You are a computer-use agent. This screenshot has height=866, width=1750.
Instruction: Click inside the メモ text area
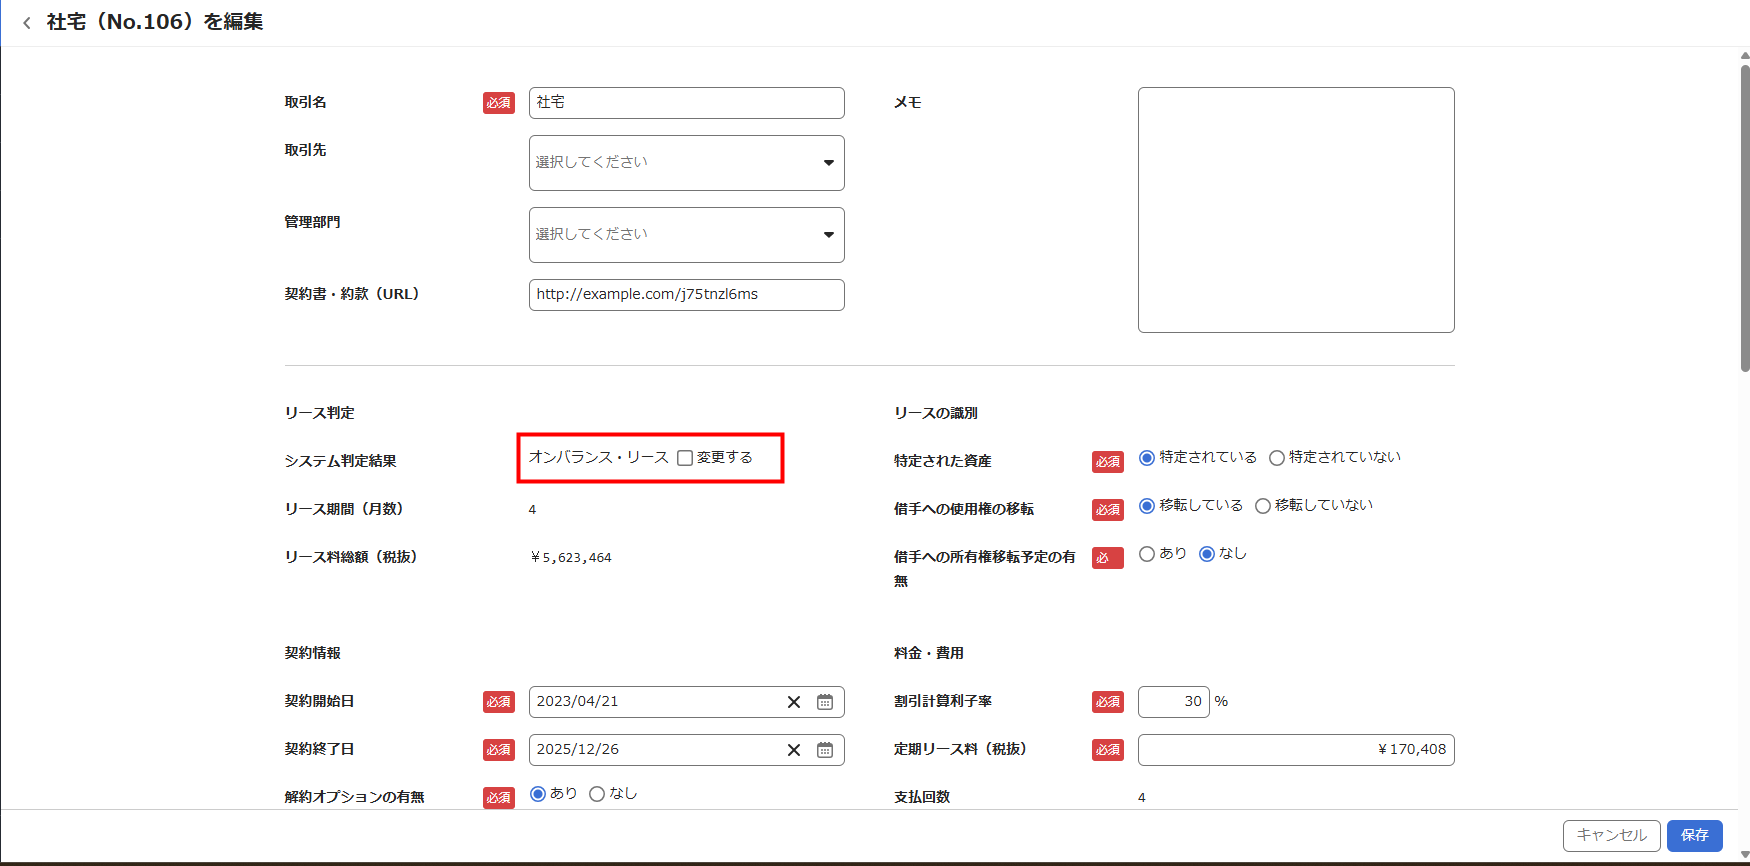pos(1295,210)
